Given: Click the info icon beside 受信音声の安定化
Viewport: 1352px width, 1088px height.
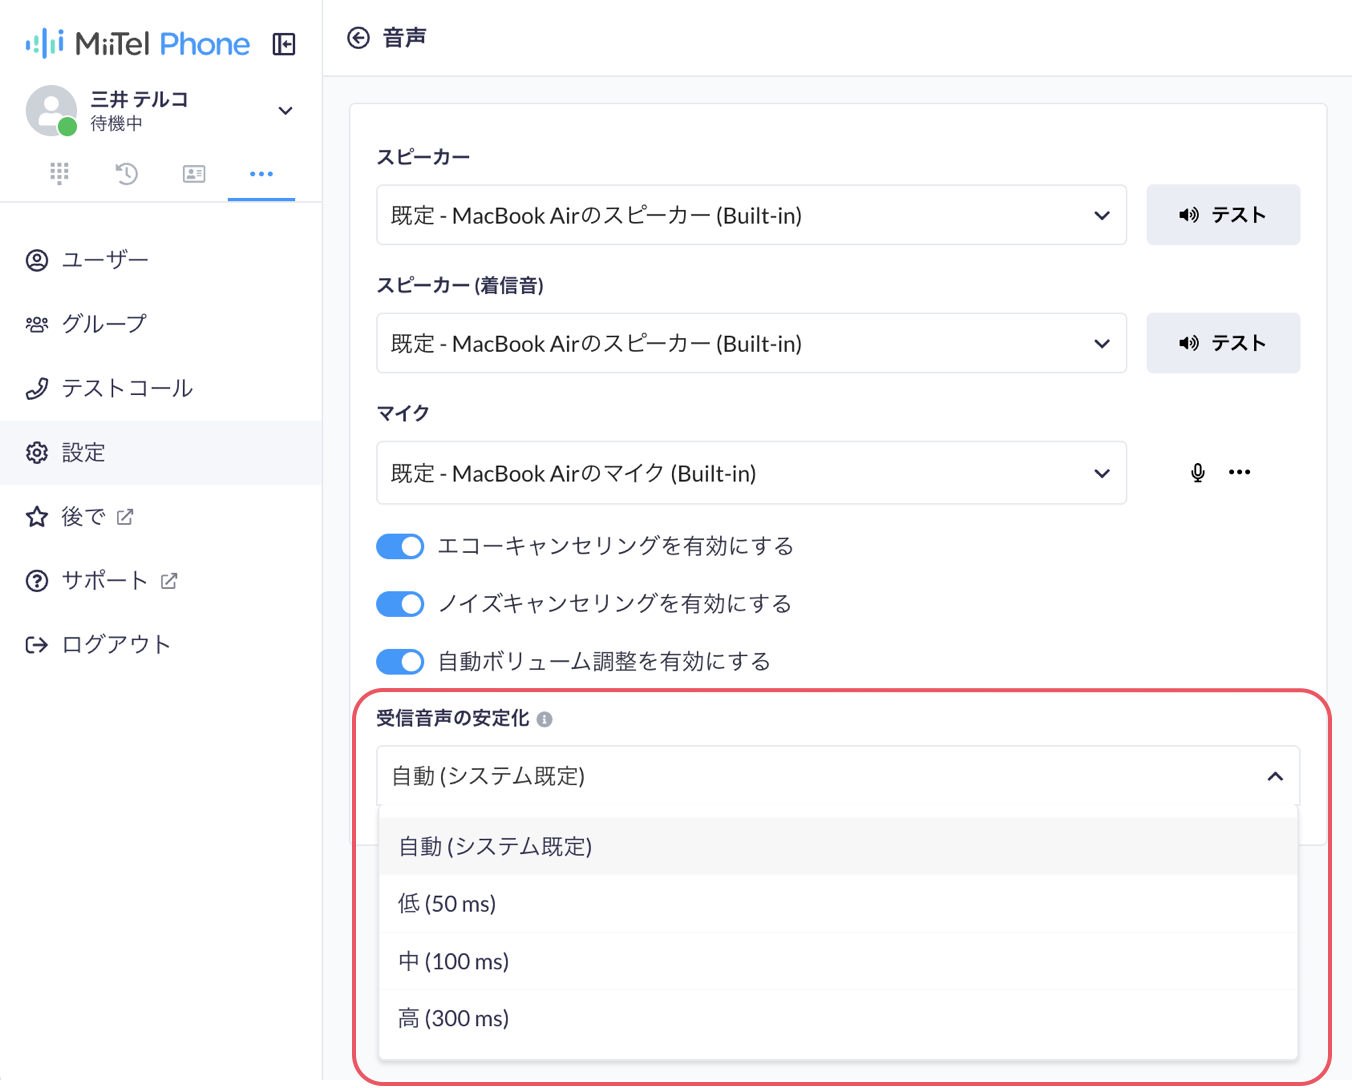Looking at the screenshot, I should pos(544,719).
